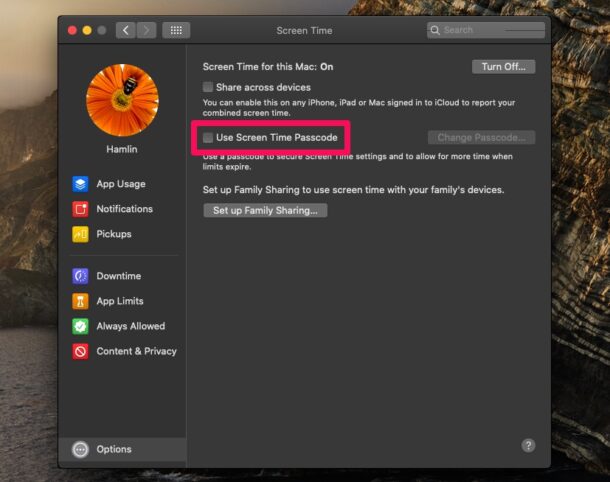Image resolution: width=610 pixels, height=482 pixels.
Task: Click the yellow Pickups icon
Action: tap(80, 234)
